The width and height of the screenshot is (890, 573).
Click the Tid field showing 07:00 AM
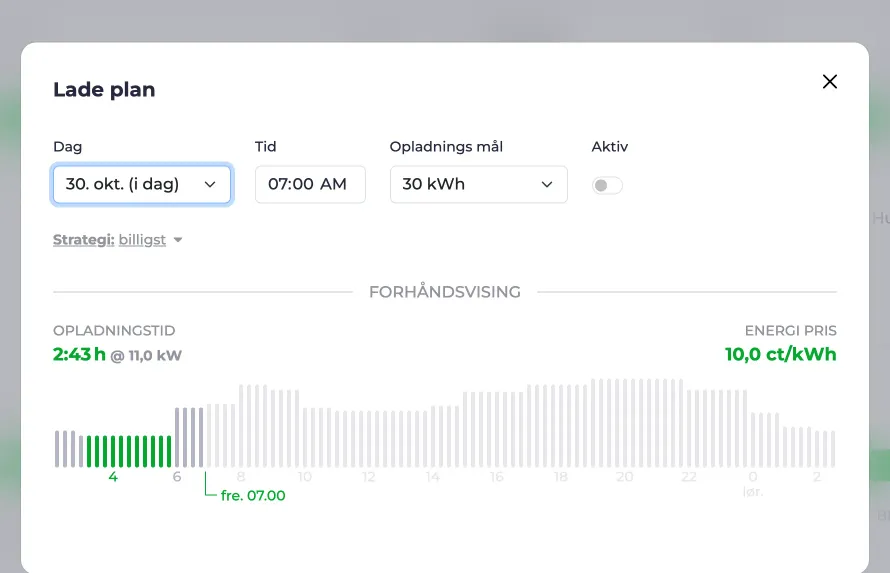pyautogui.click(x=310, y=184)
